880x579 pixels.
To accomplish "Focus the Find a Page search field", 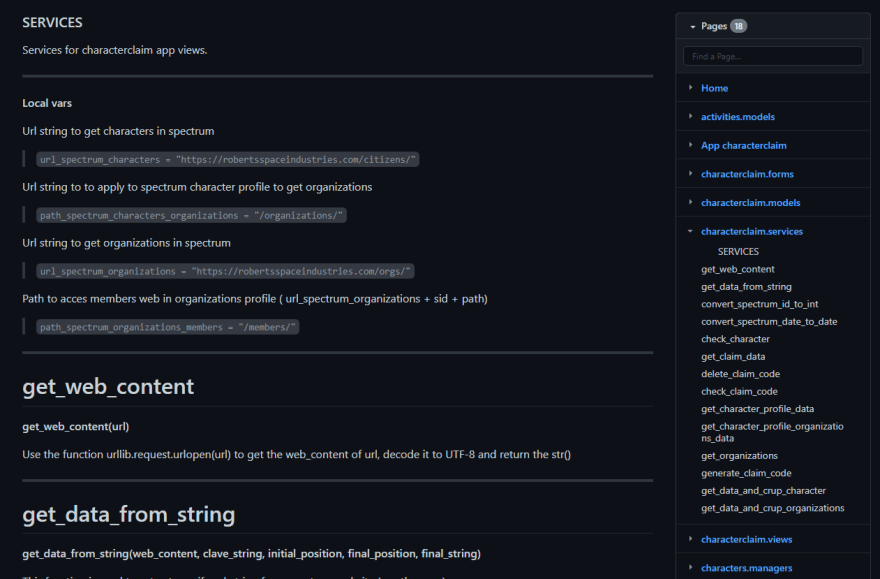I will click(x=773, y=56).
